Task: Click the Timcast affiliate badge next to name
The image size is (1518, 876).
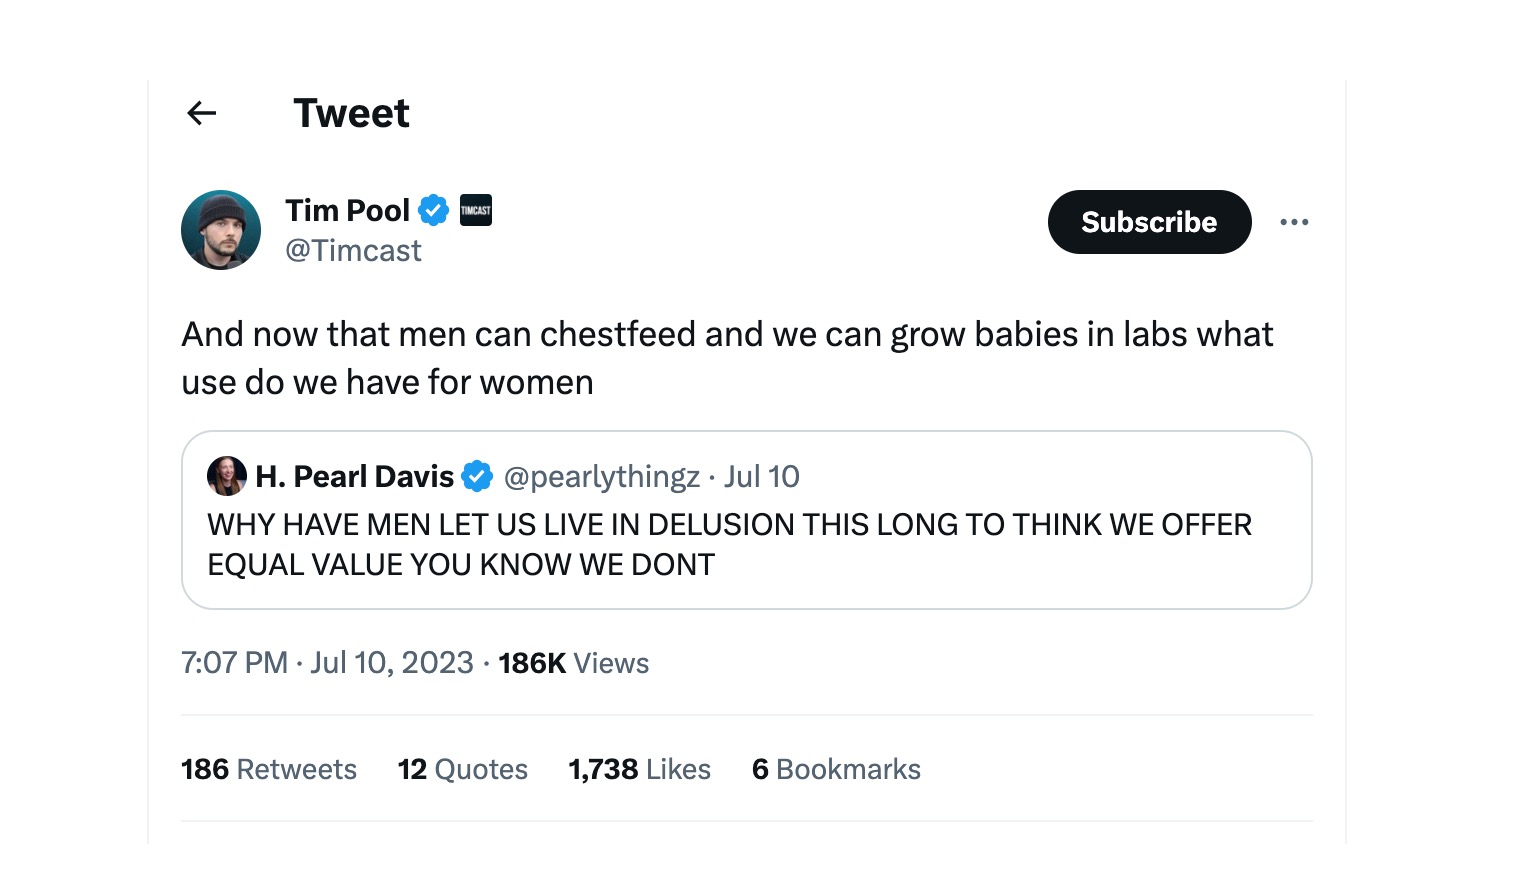Action: coord(474,210)
